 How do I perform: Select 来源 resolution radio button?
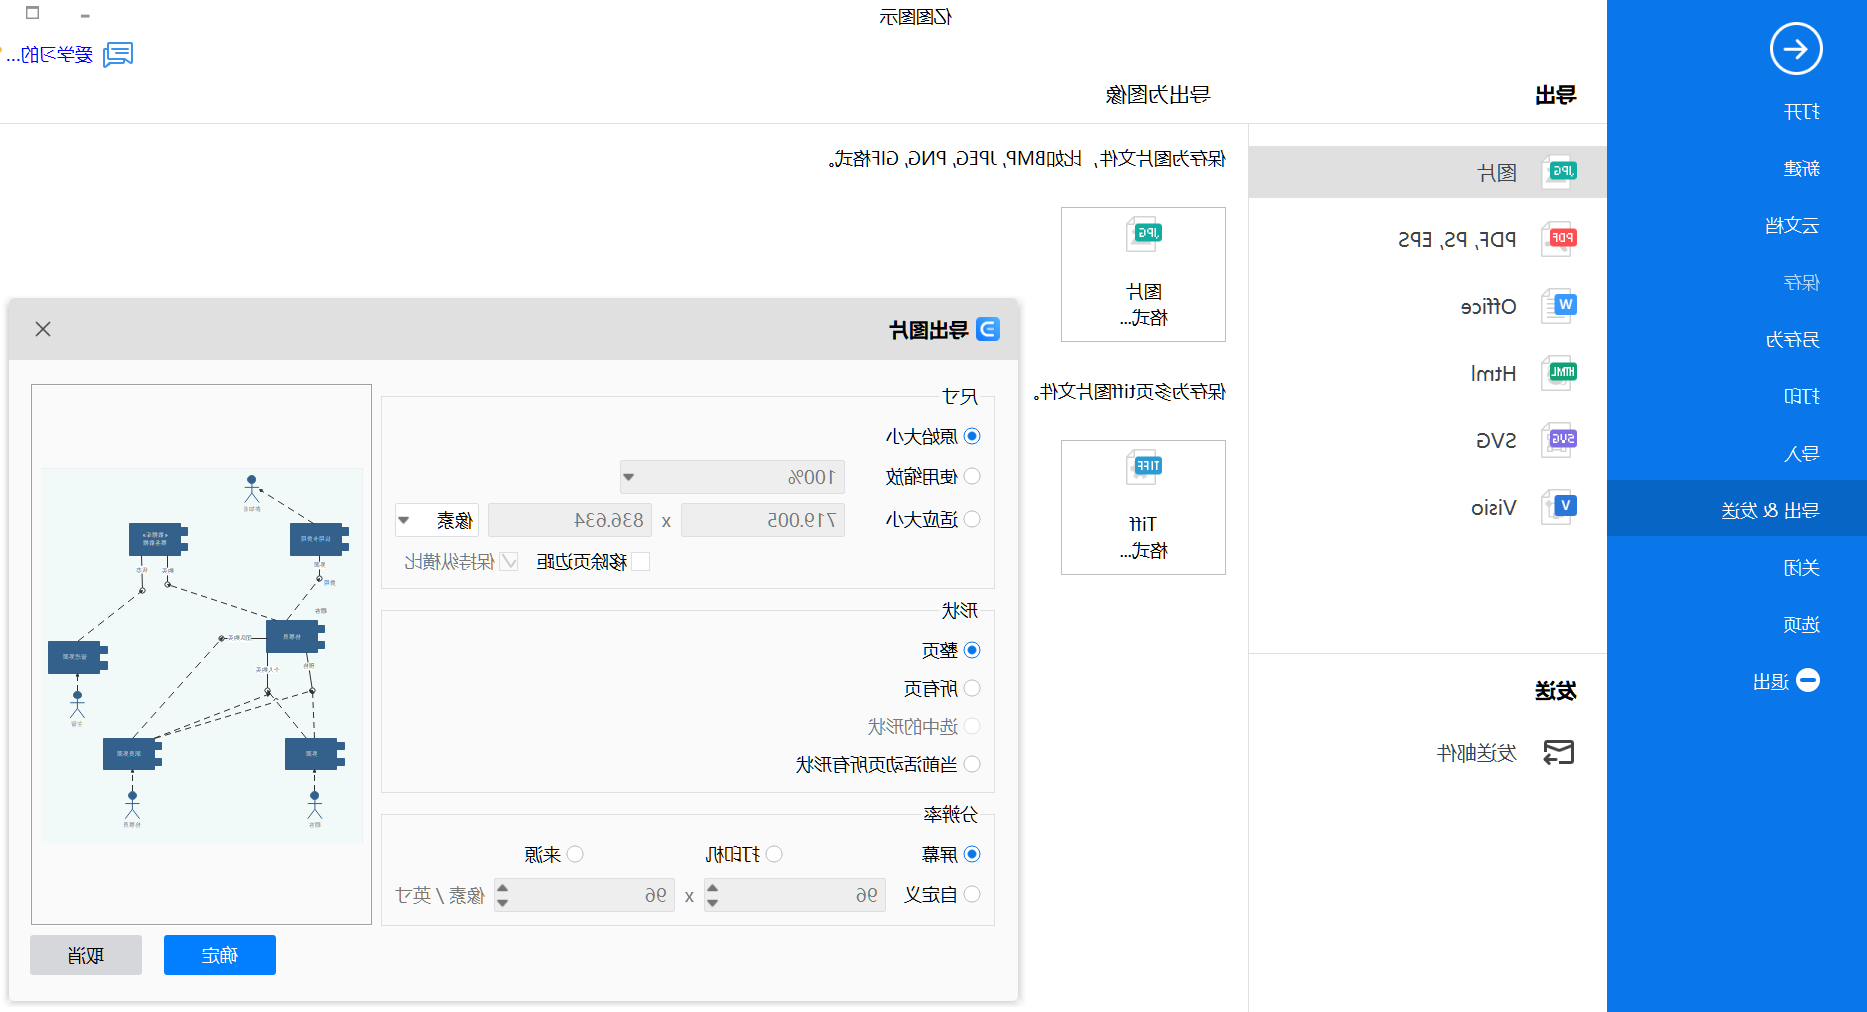pos(575,854)
